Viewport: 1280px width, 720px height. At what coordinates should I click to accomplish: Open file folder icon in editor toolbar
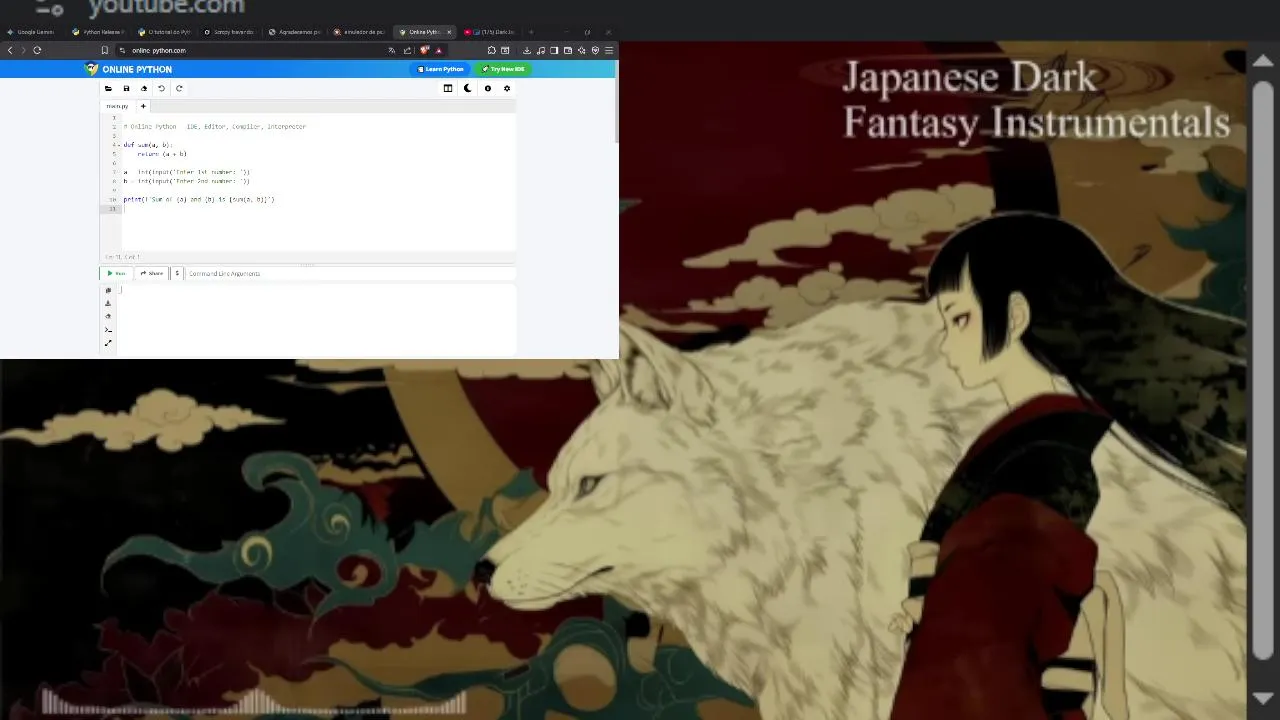(108, 88)
